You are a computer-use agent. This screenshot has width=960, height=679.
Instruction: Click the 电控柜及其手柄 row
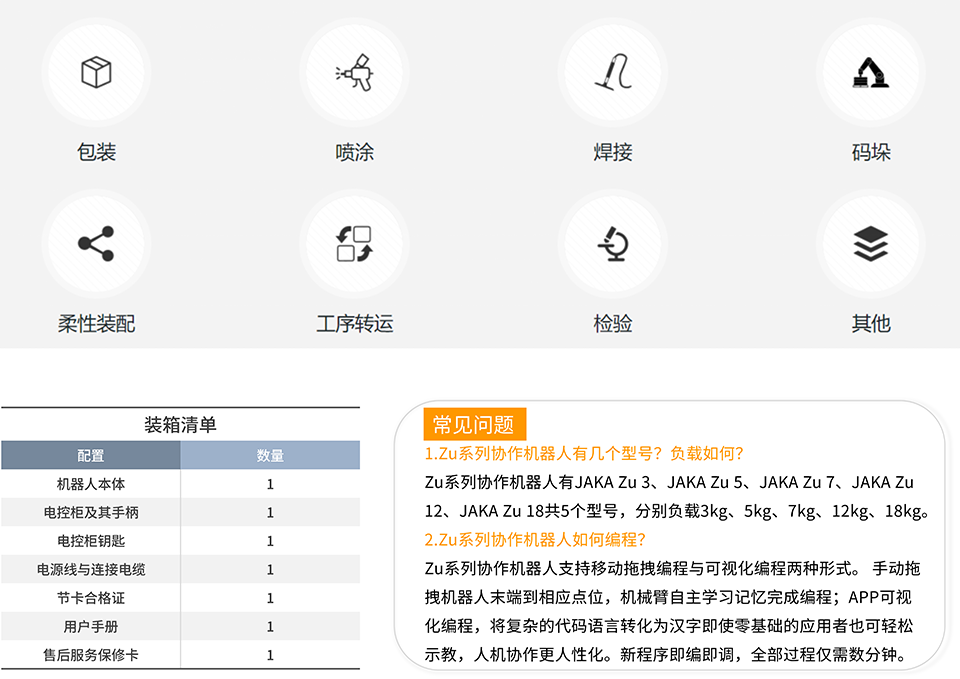coord(91,513)
